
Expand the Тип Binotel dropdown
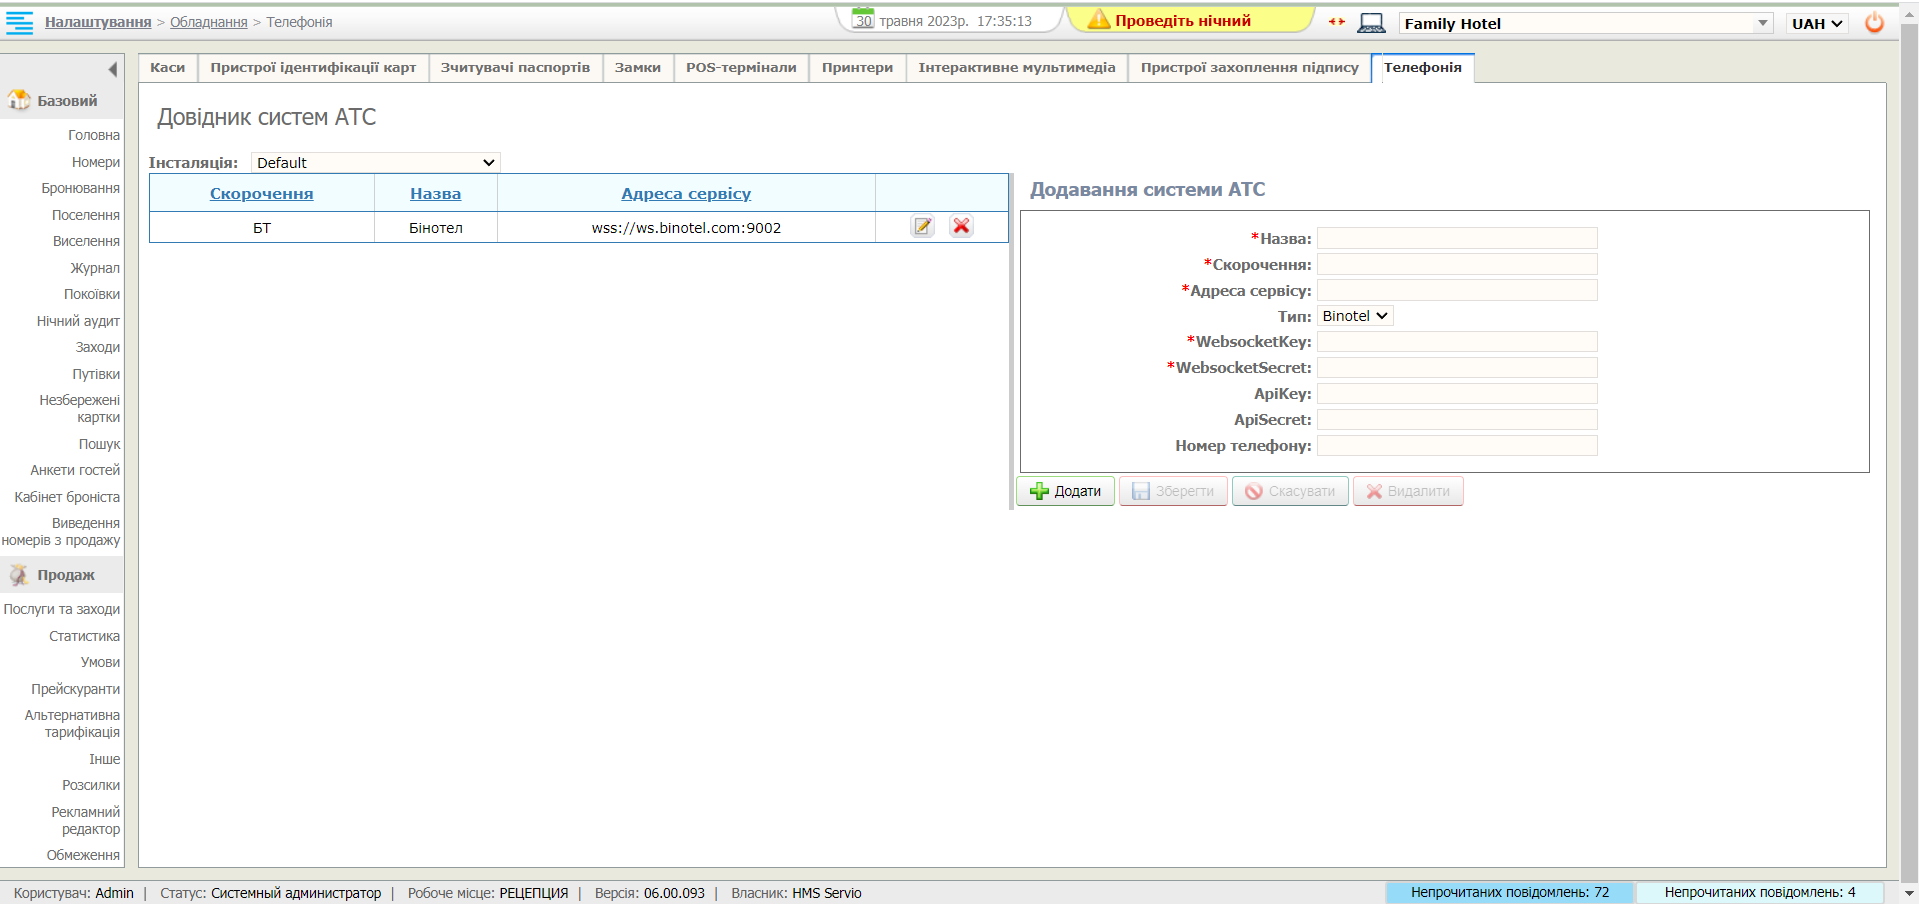[x=1354, y=316]
